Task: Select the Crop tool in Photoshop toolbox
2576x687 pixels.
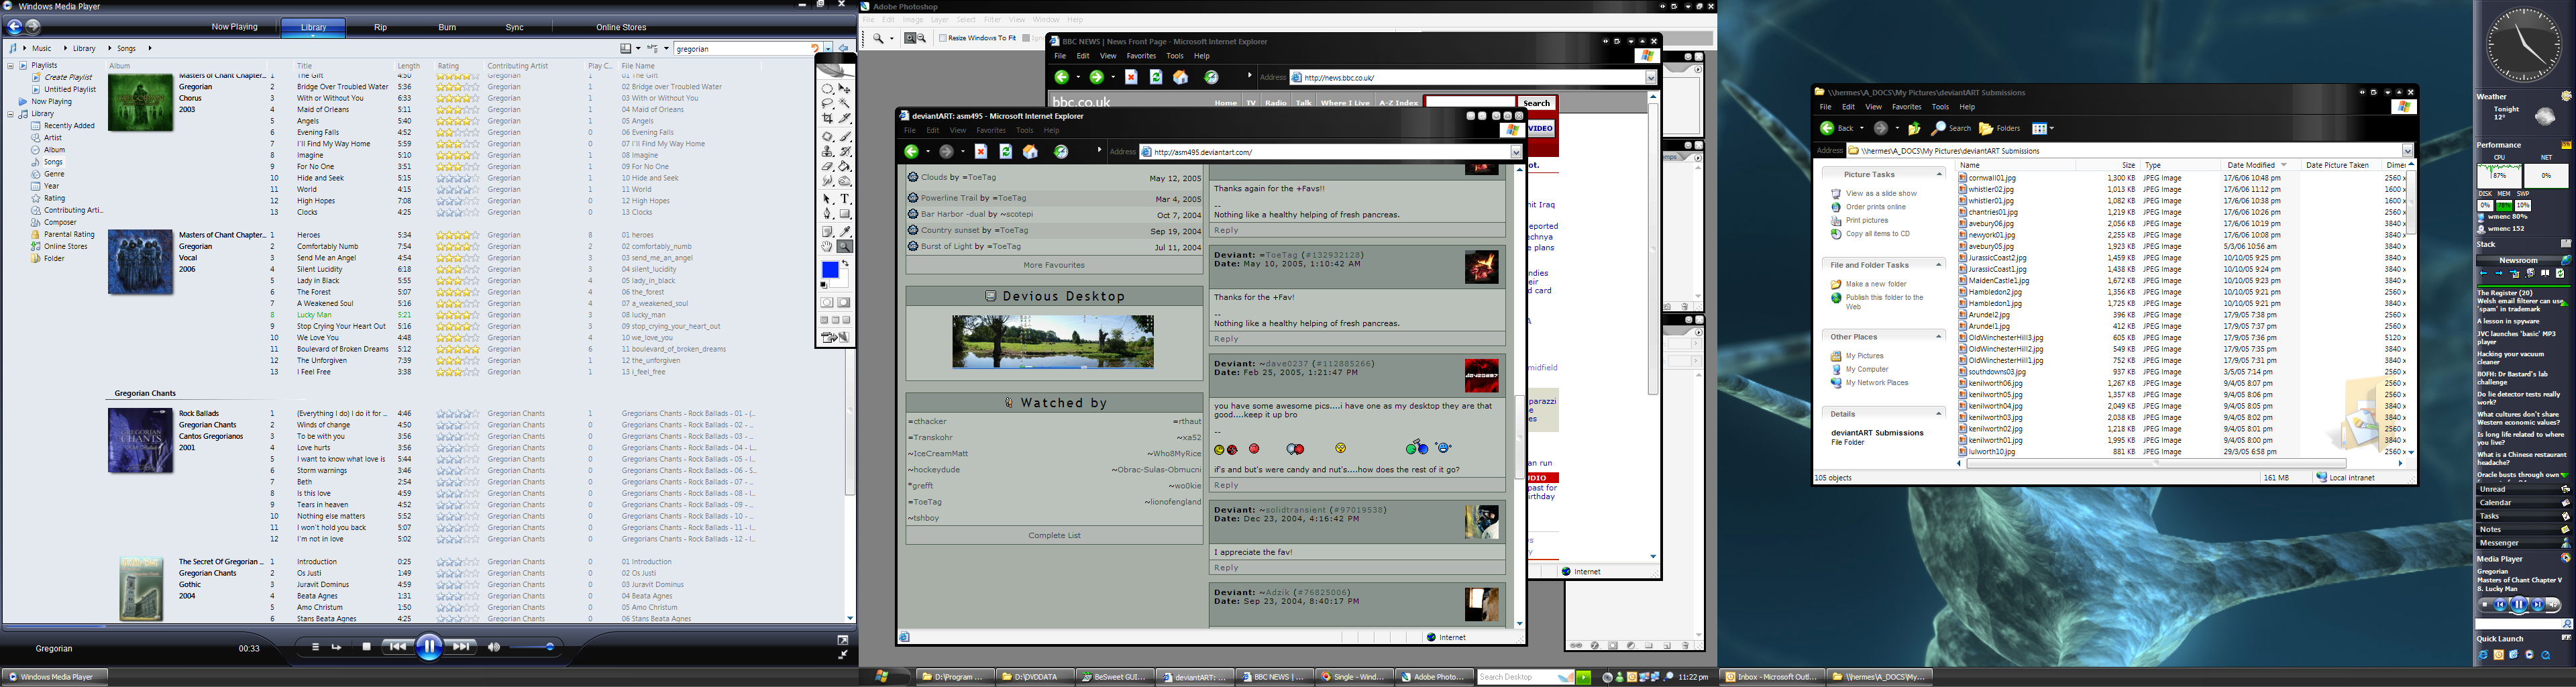Action: pos(827,118)
